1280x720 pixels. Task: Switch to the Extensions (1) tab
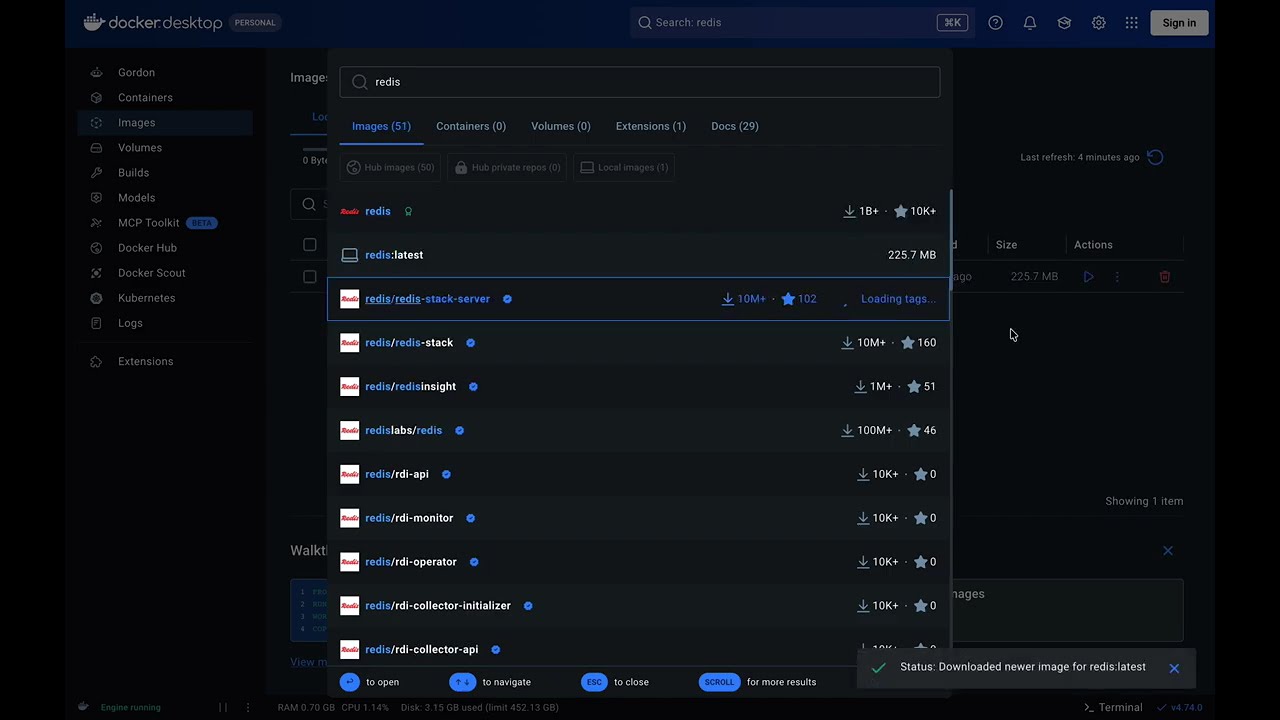[651, 126]
